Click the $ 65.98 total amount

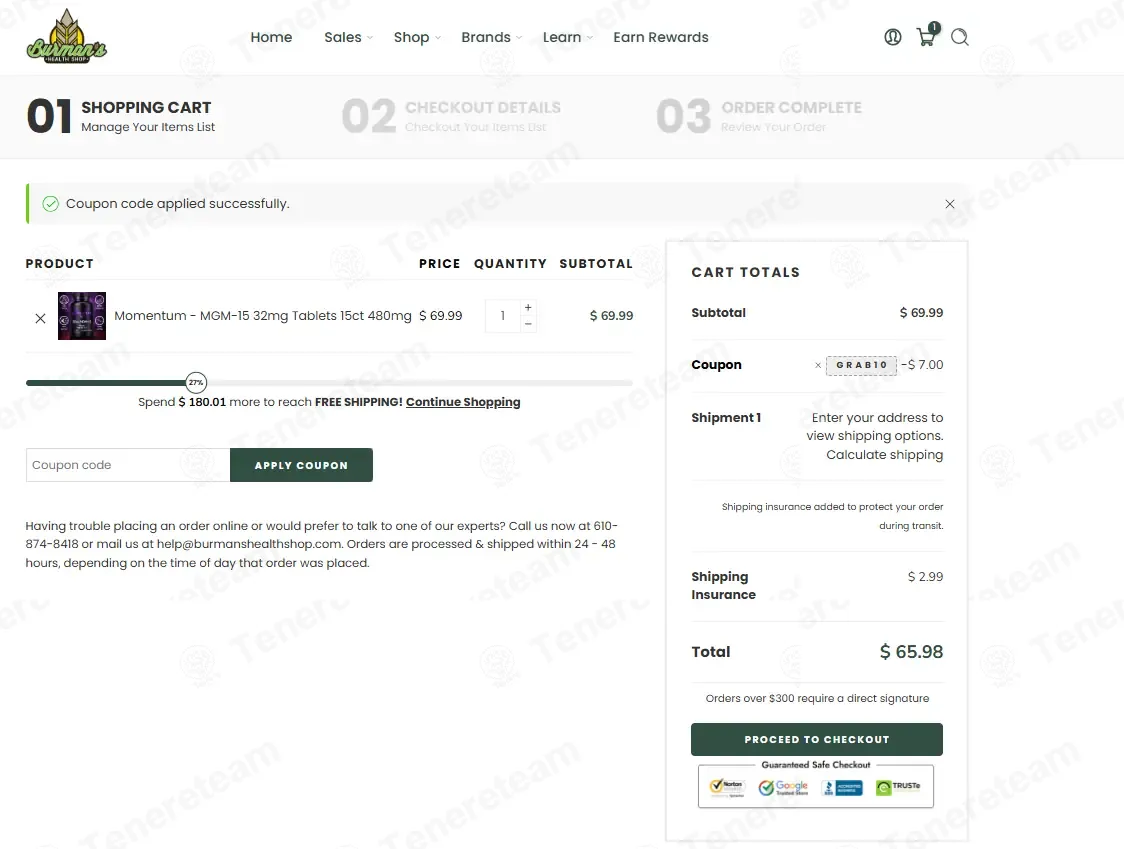coord(911,652)
